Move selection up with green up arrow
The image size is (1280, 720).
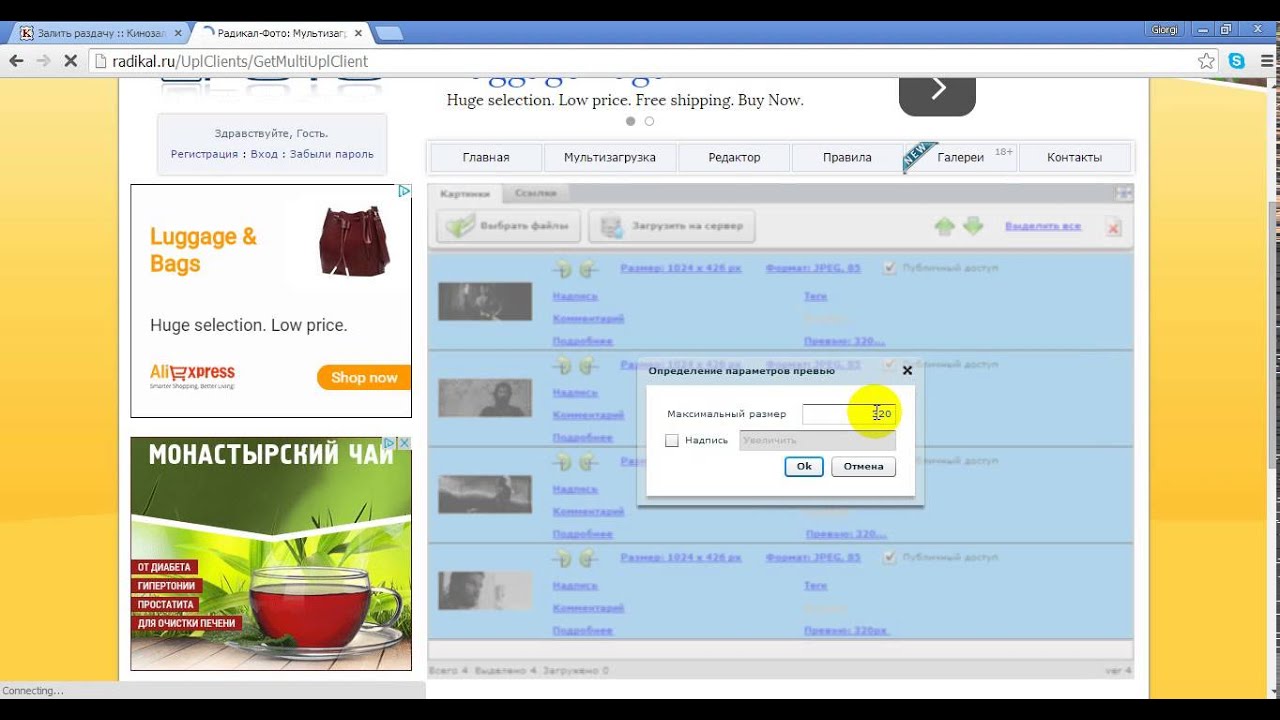tap(944, 227)
